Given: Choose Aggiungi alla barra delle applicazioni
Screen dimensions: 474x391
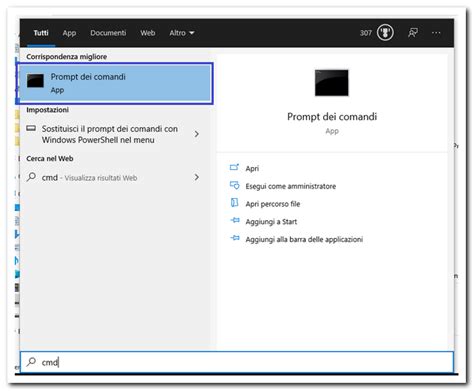Looking at the screenshot, I should 304,239.
